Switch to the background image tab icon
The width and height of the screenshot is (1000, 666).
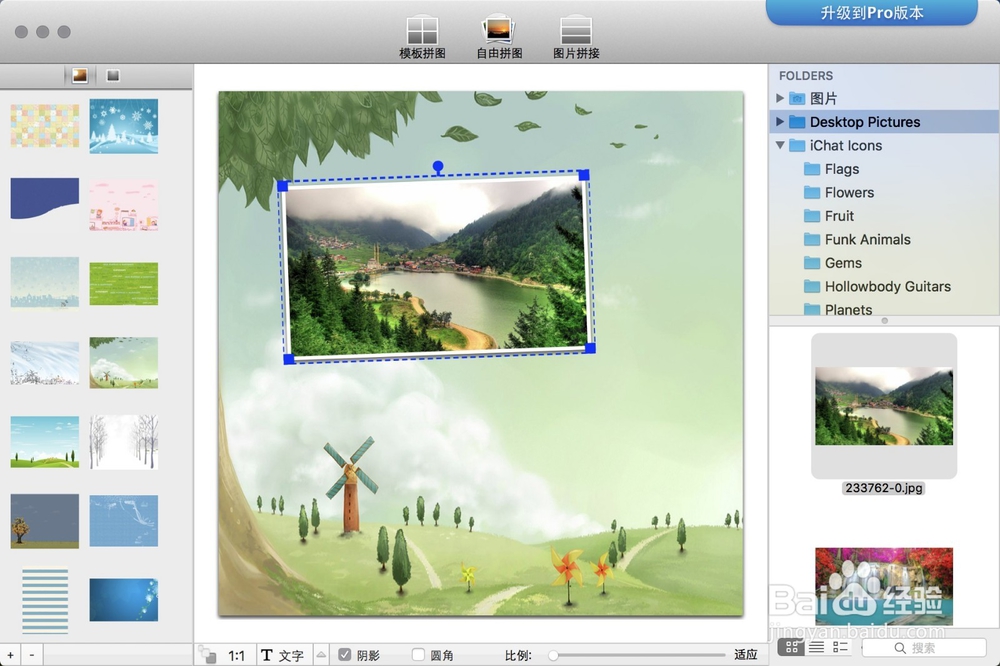tap(80, 76)
